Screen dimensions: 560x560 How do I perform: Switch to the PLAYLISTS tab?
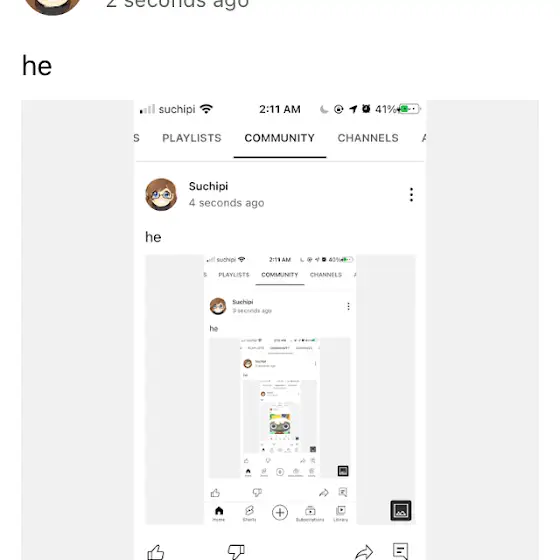tap(192, 138)
